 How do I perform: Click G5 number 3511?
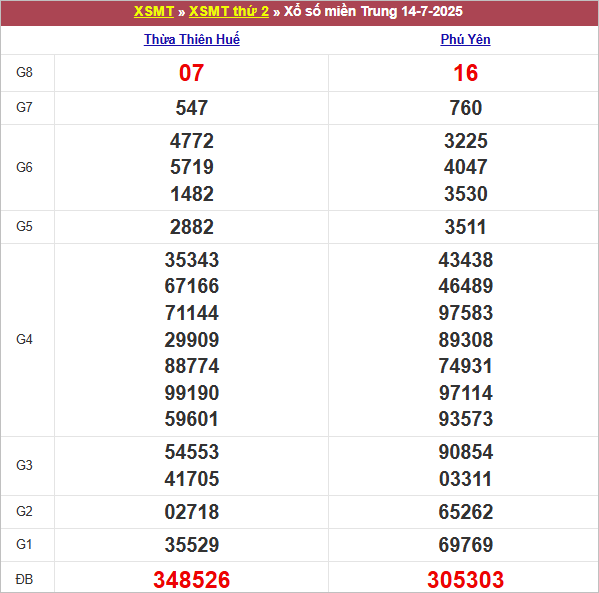point(465,227)
